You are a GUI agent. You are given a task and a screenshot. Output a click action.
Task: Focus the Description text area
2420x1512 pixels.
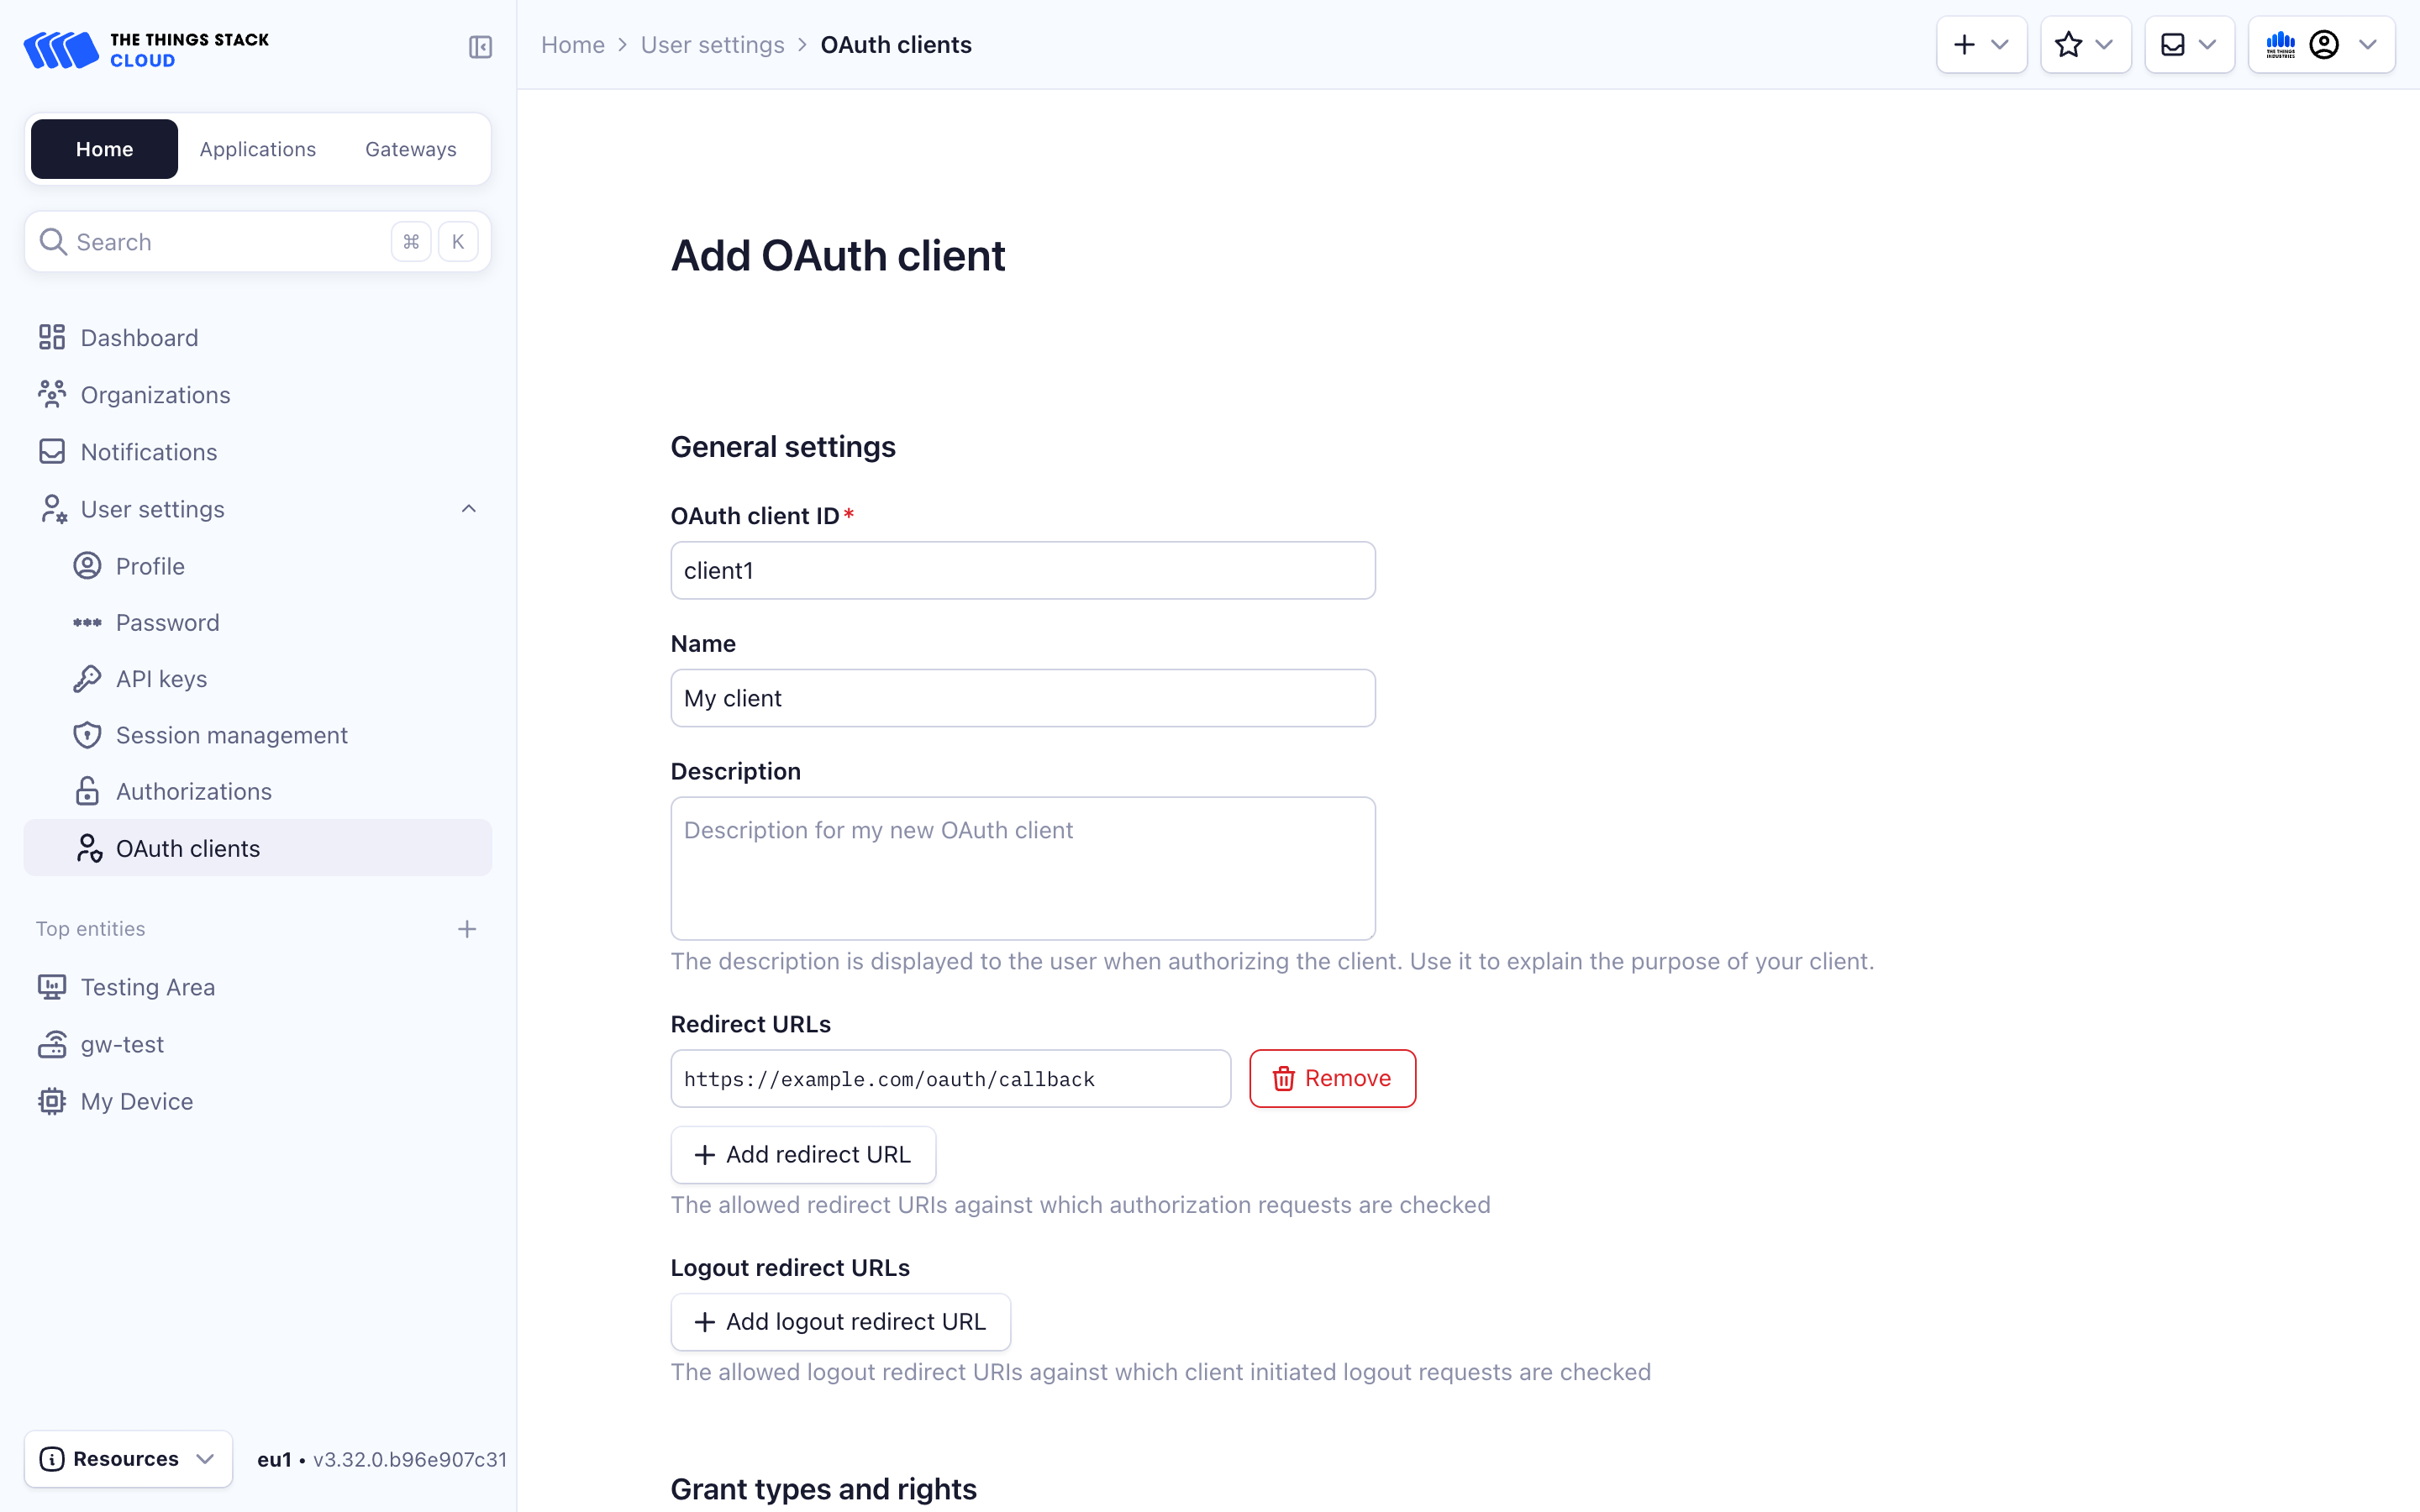coord(1022,868)
